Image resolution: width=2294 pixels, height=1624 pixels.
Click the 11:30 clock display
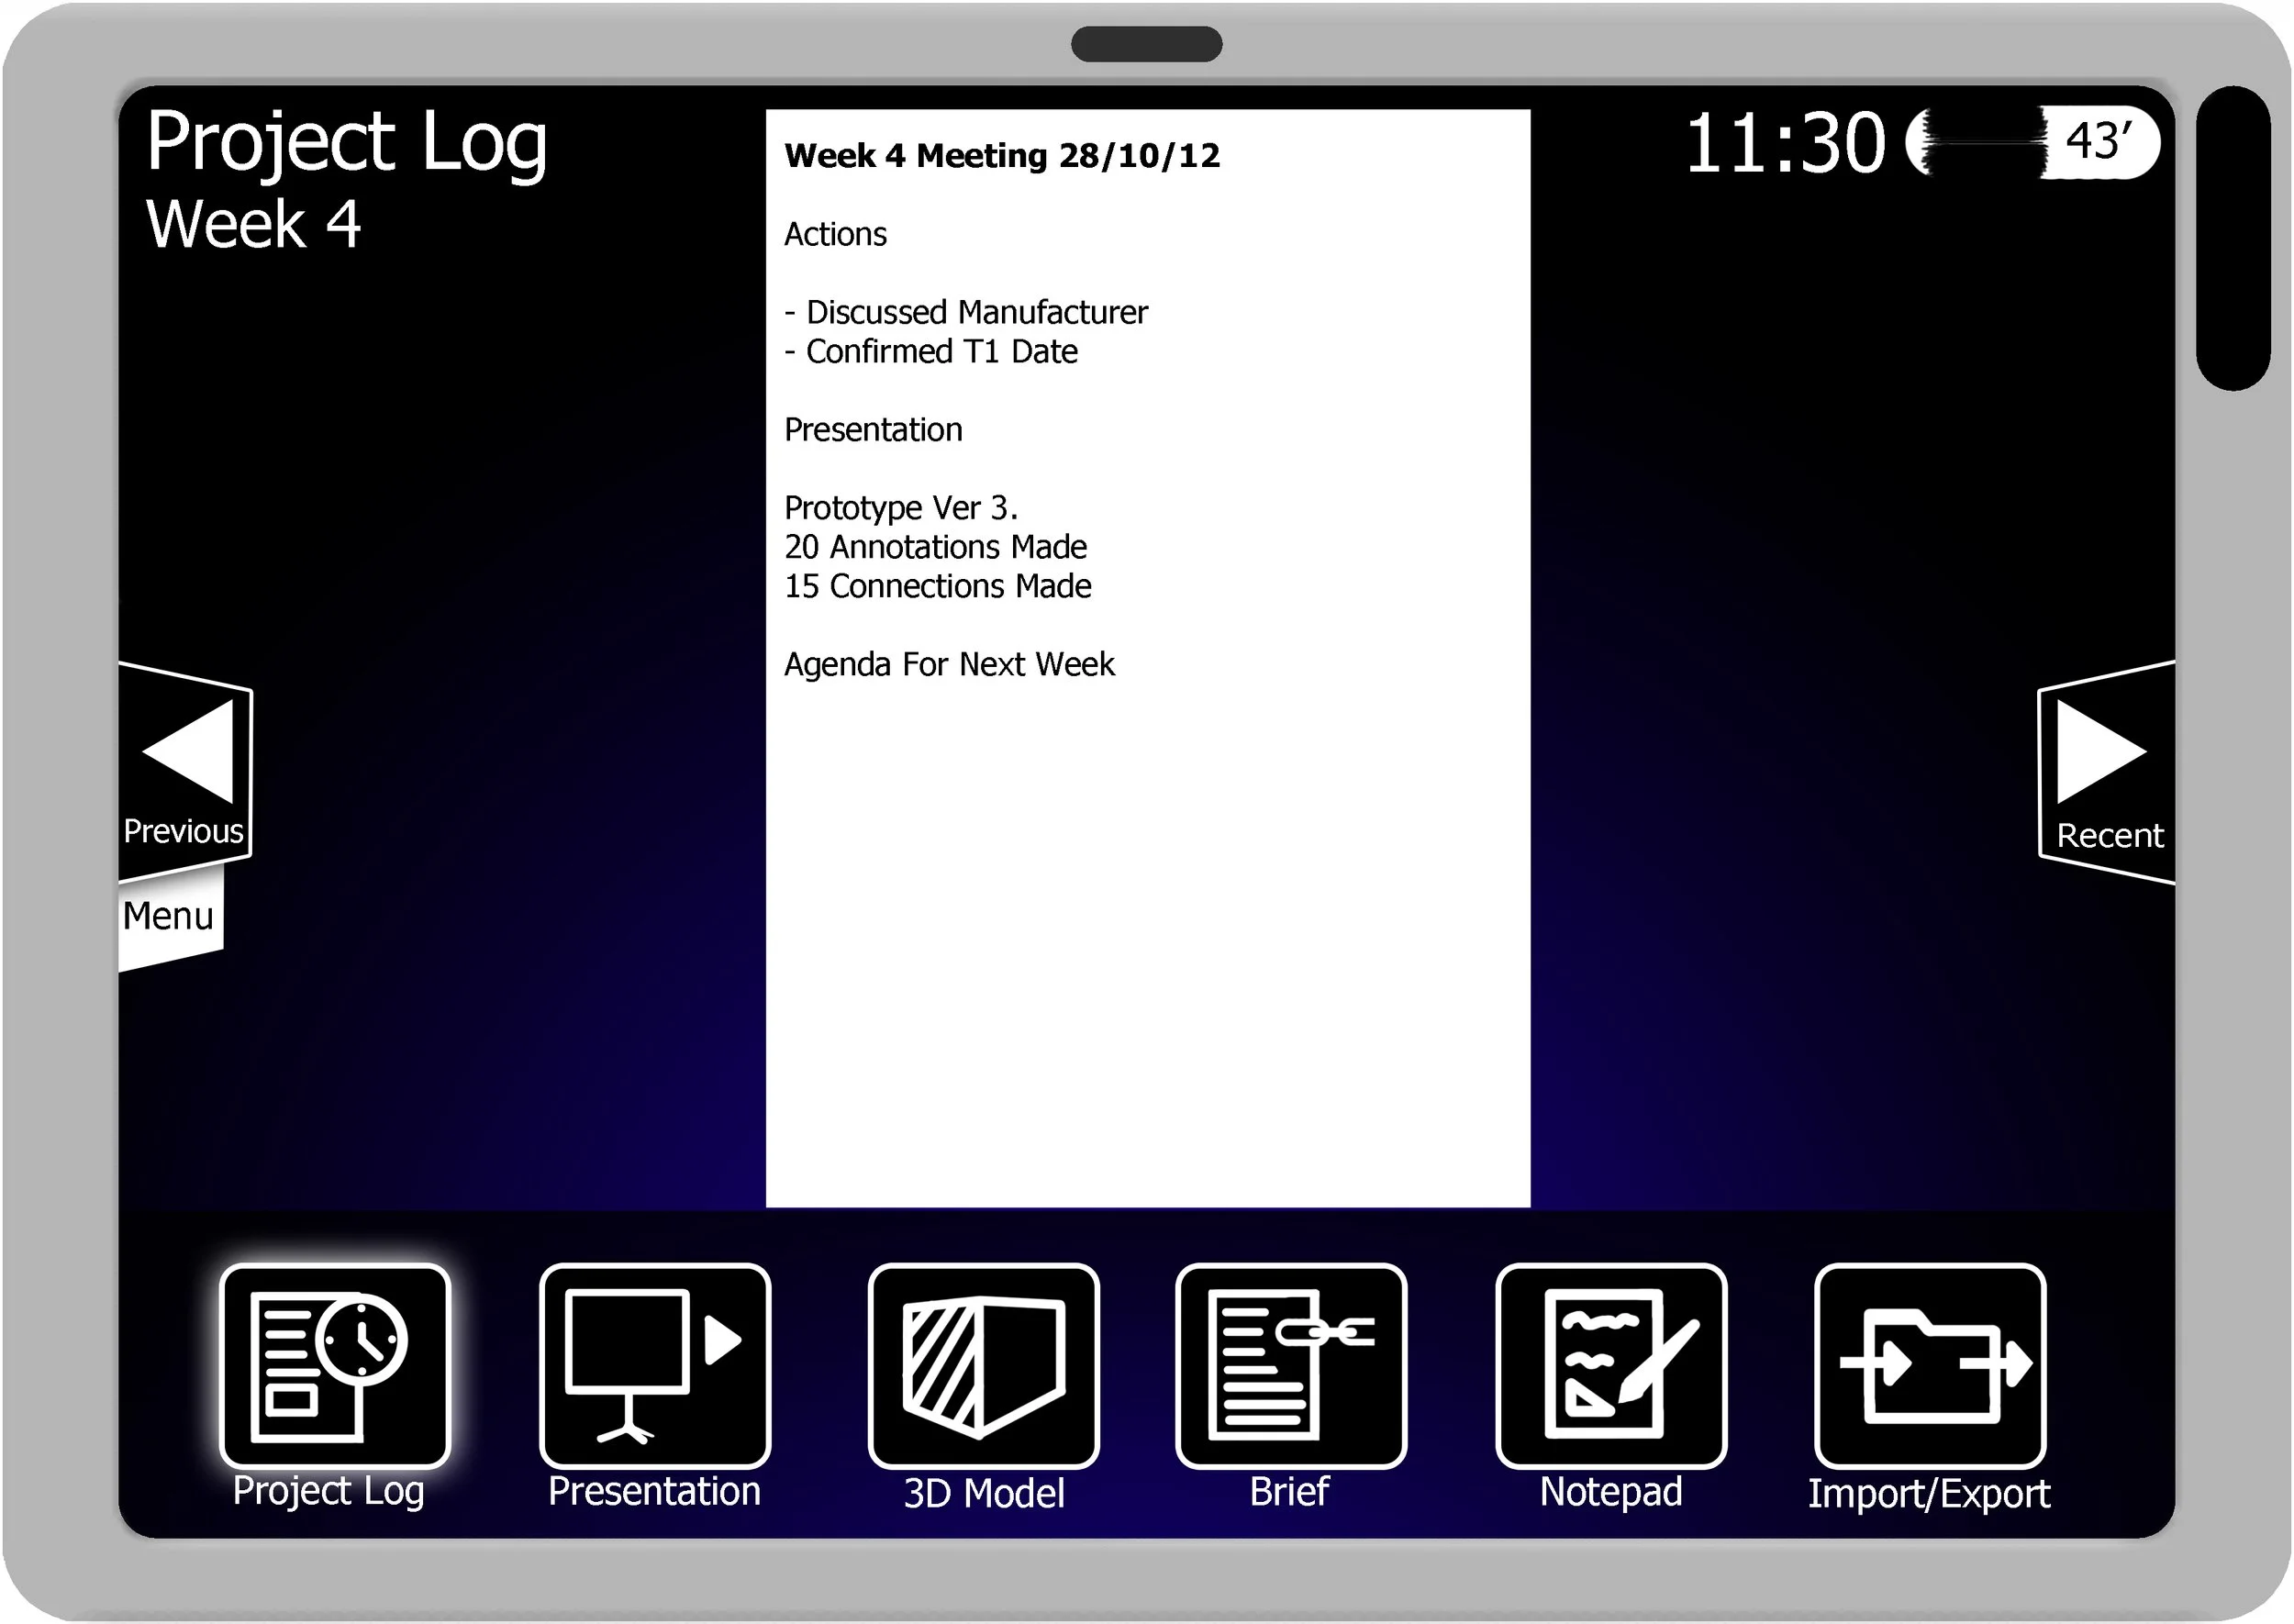tap(1785, 144)
